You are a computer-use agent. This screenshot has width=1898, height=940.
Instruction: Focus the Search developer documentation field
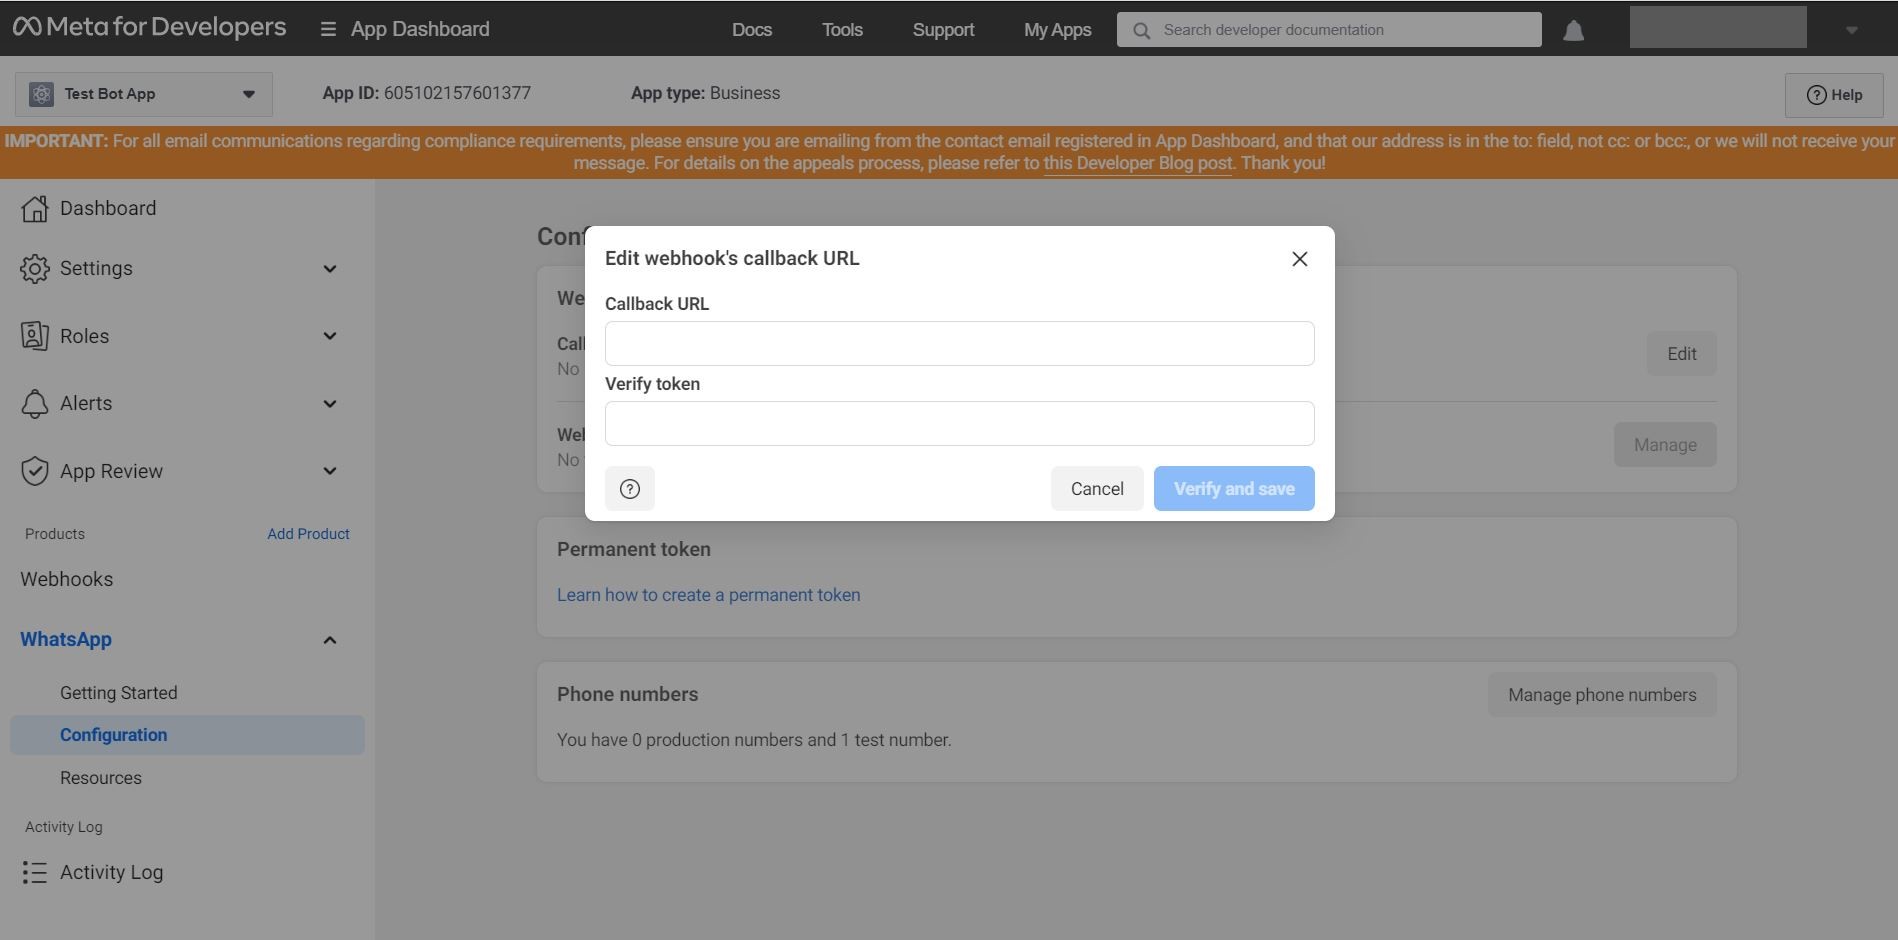pos(1329,30)
